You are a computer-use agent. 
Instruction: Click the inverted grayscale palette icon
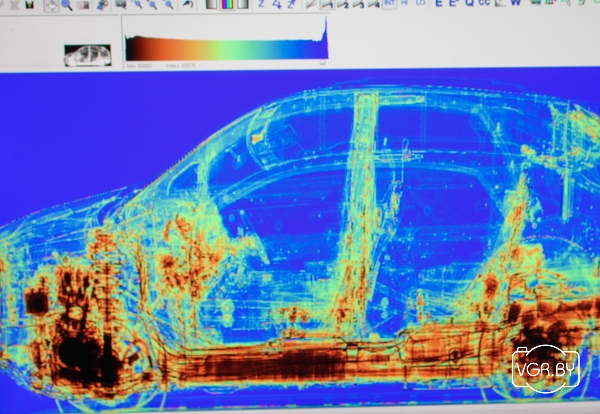243,4
